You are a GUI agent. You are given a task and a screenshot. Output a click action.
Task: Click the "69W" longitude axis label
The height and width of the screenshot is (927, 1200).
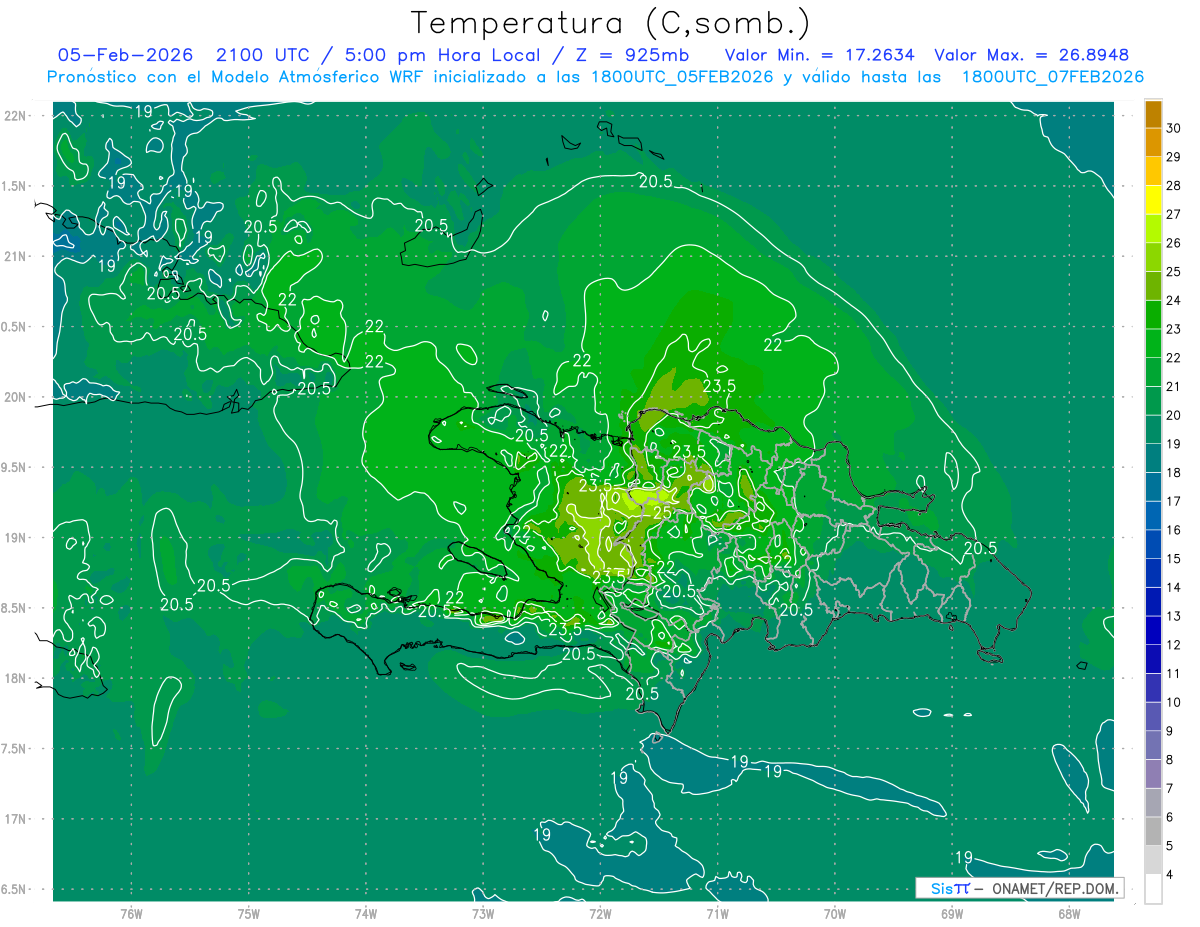(951, 913)
